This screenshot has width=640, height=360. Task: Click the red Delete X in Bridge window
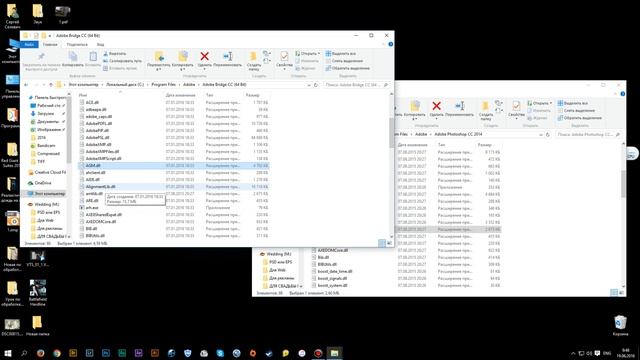pos(204,56)
